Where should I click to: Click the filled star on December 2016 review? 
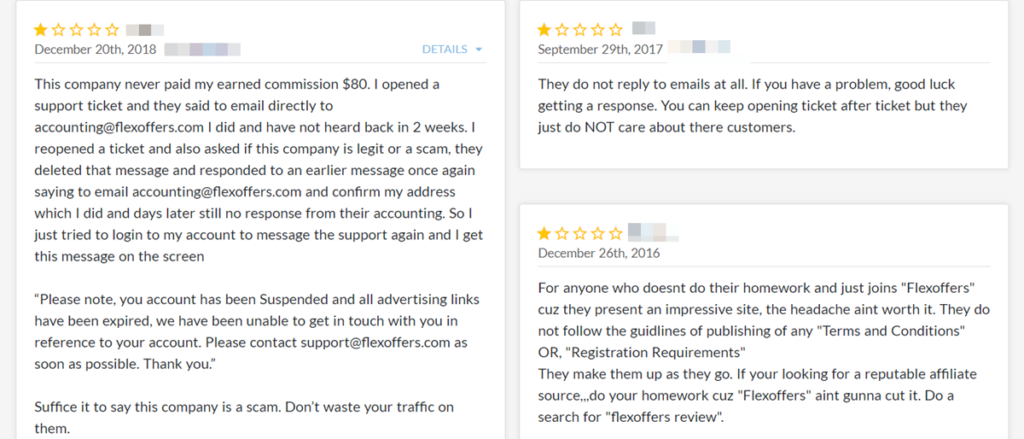pyautogui.click(x=546, y=233)
